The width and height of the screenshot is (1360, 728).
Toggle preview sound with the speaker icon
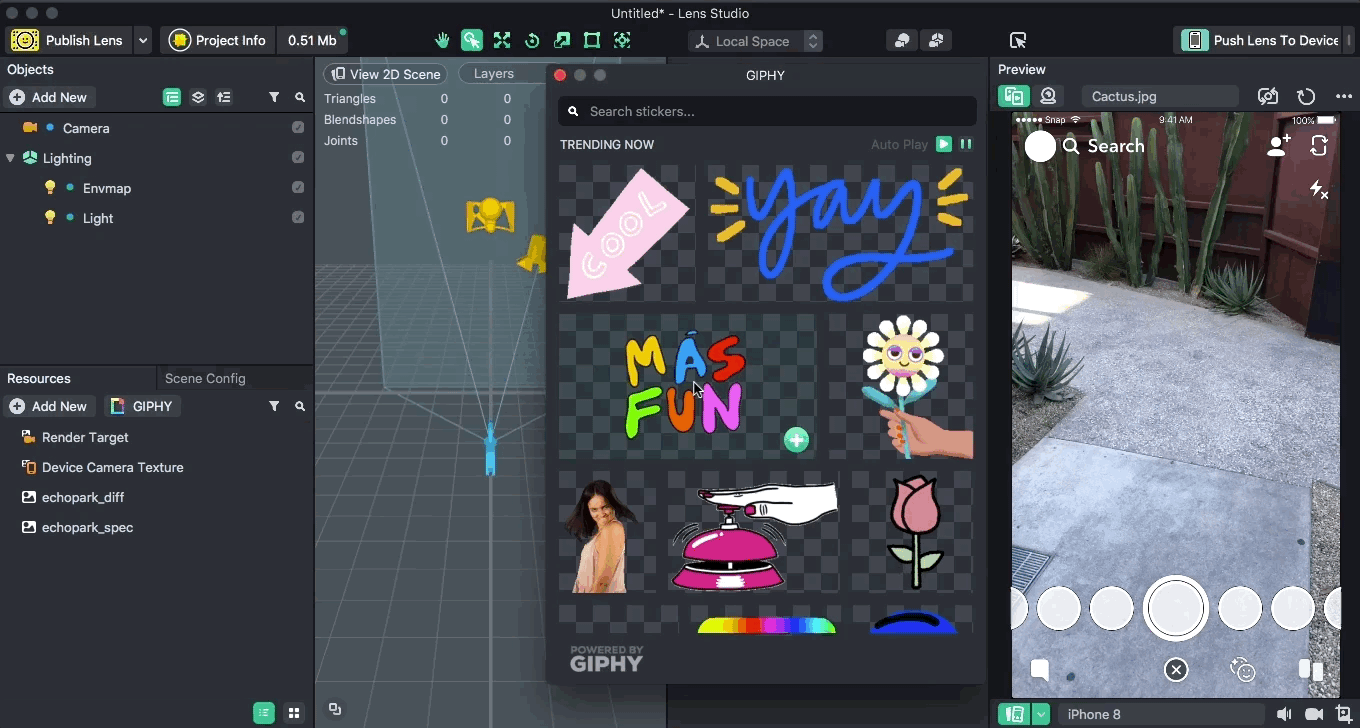[x=1284, y=714]
